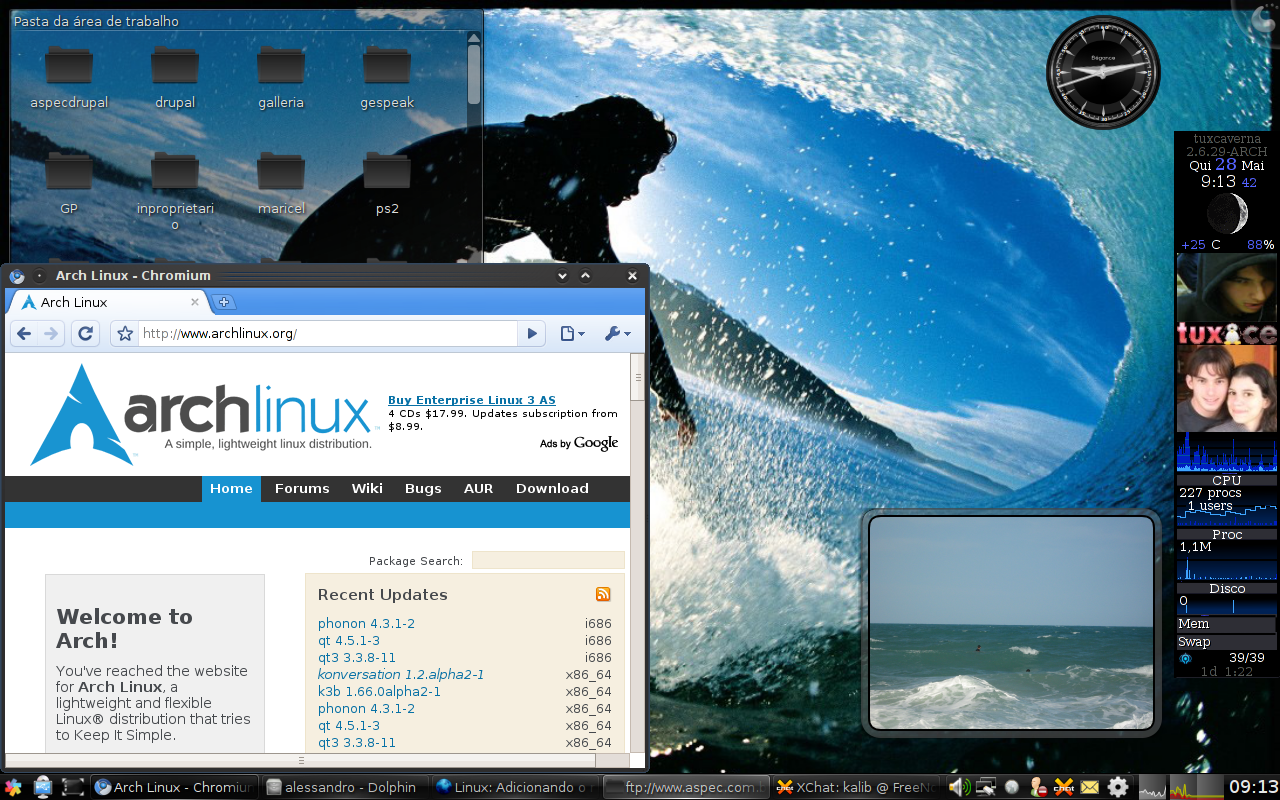Click the back navigation arrow in Chromium

[x=24, y=333]
